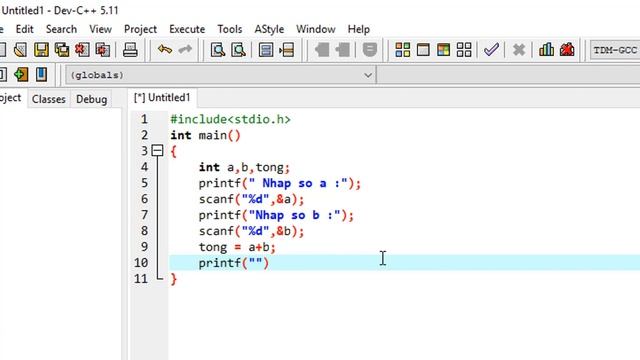
Task: Print the file with the printer icon
Action: [x=130, y=50]
